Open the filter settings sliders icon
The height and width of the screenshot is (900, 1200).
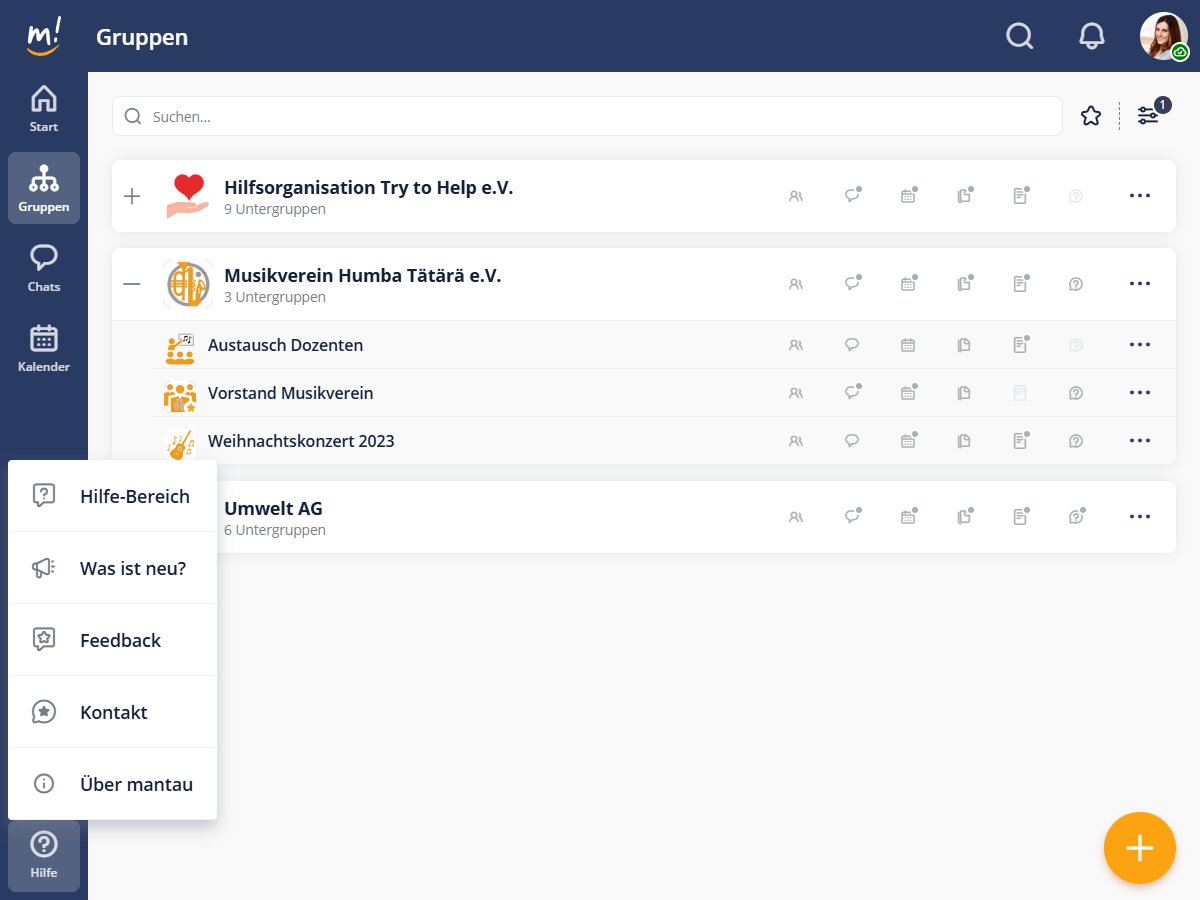1148,116
